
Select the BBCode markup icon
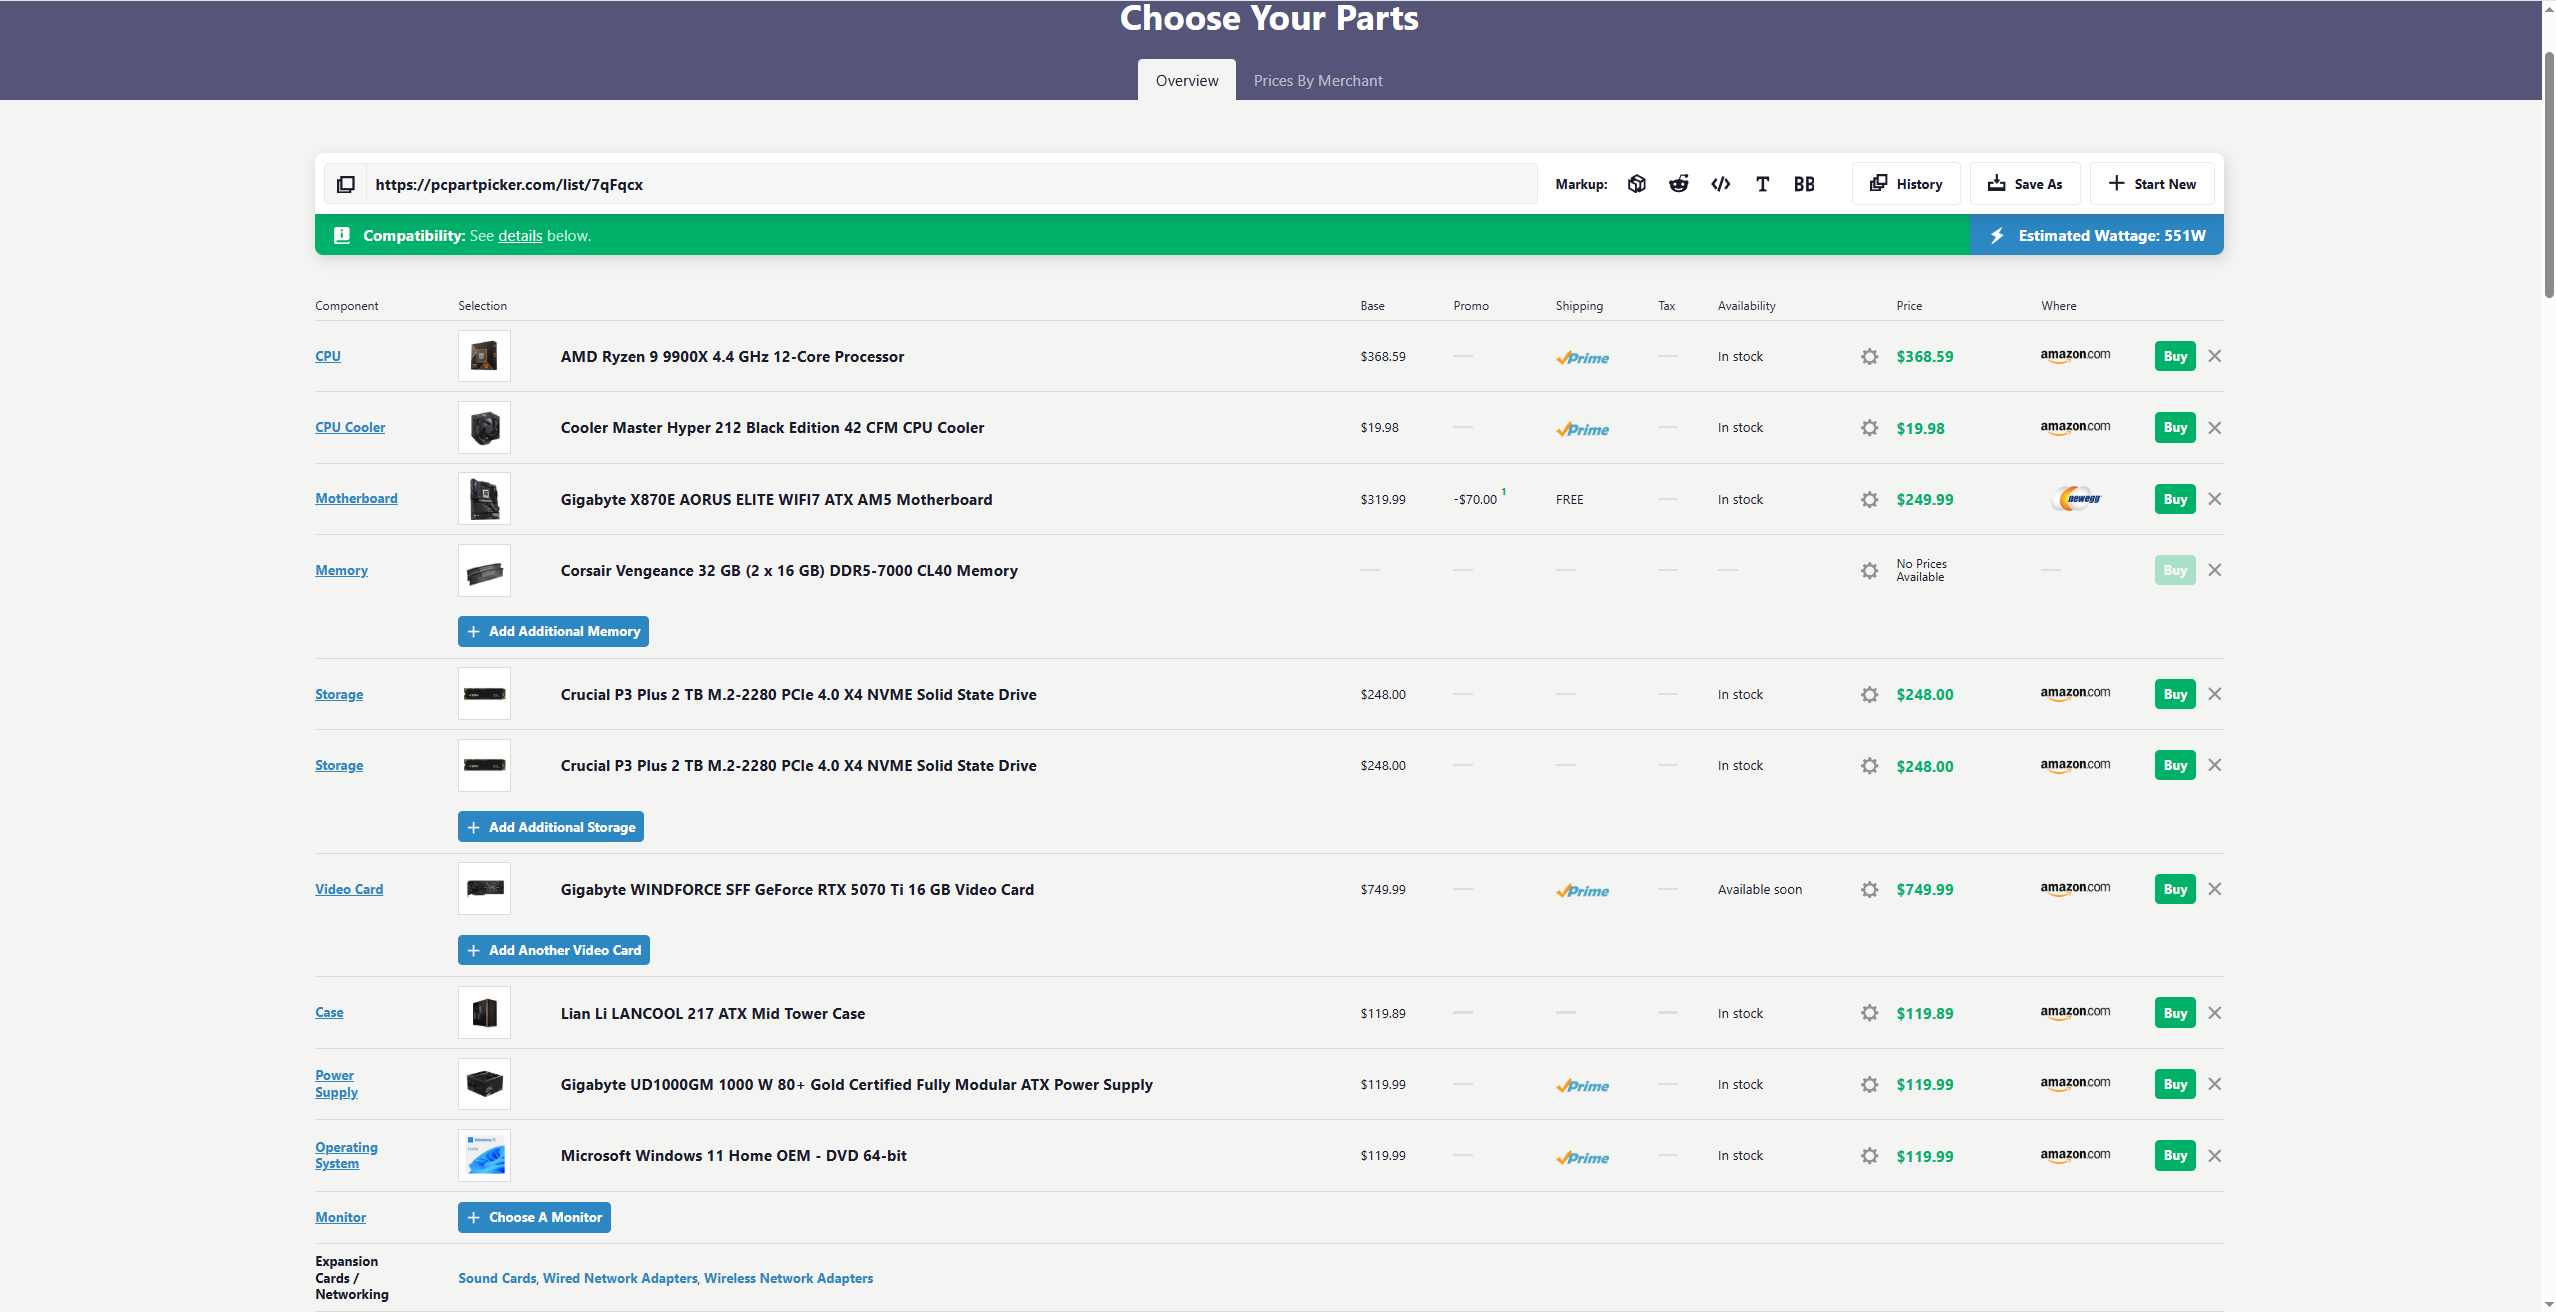tap(1804, 184)
